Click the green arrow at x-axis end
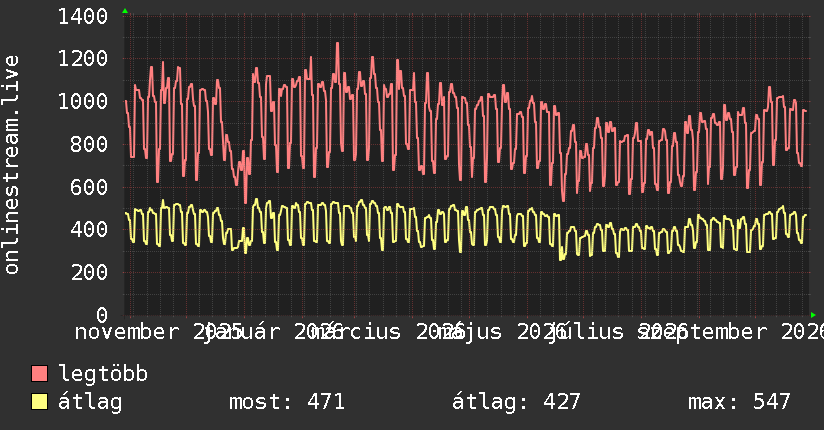This screenshot has height=430, width=824. (x=813, y=315)
